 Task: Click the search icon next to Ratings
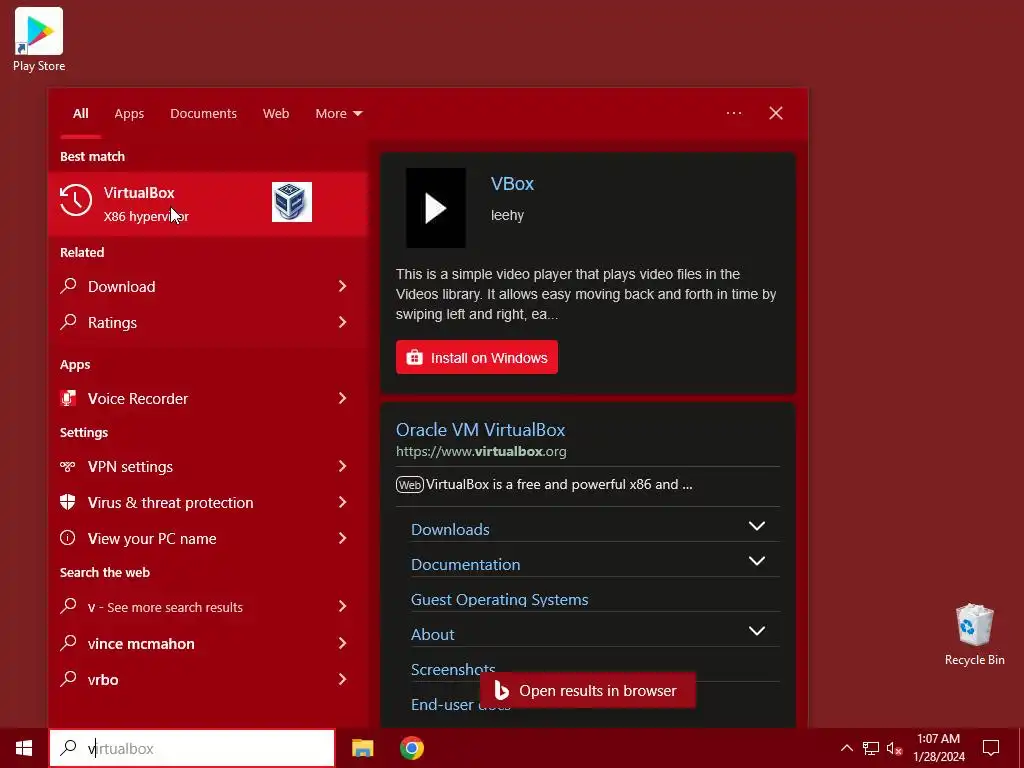68,321
